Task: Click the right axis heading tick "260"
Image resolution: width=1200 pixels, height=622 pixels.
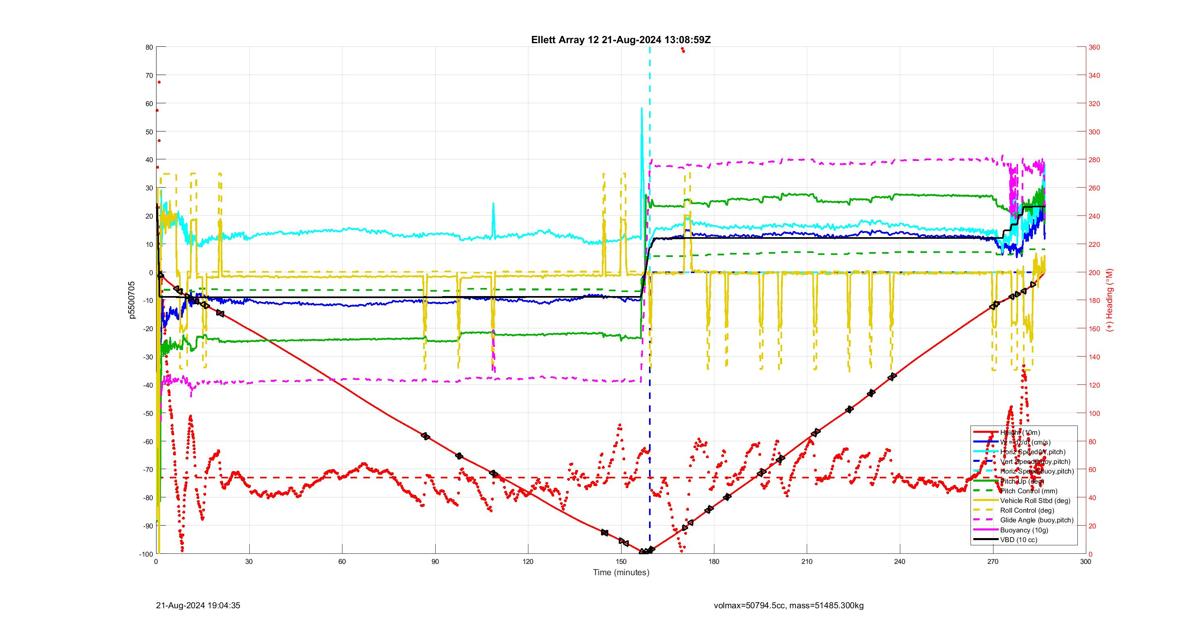Action: (1096, 188)
